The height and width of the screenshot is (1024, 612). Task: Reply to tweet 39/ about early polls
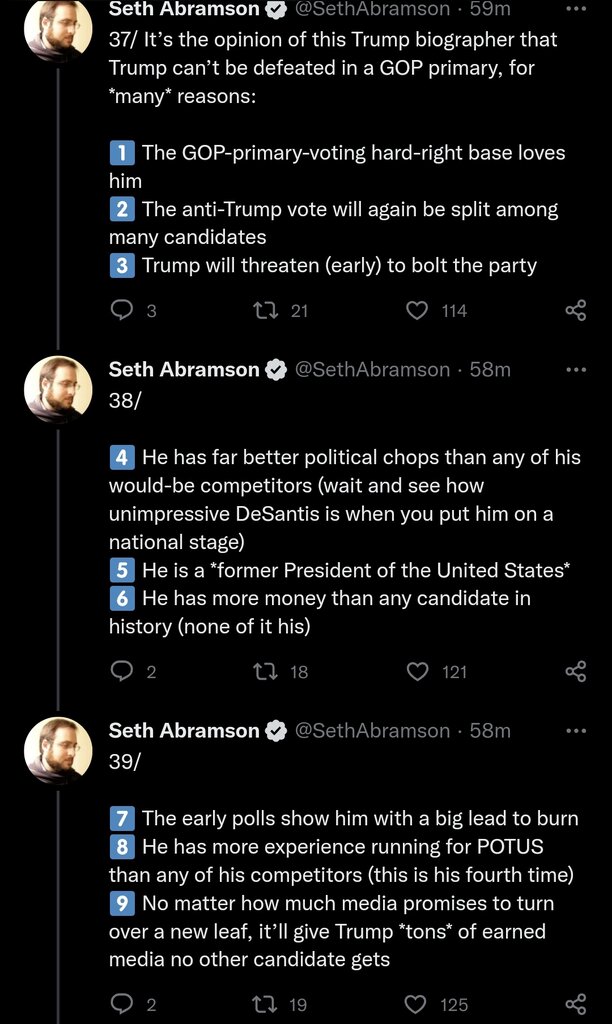(122, 1004)
